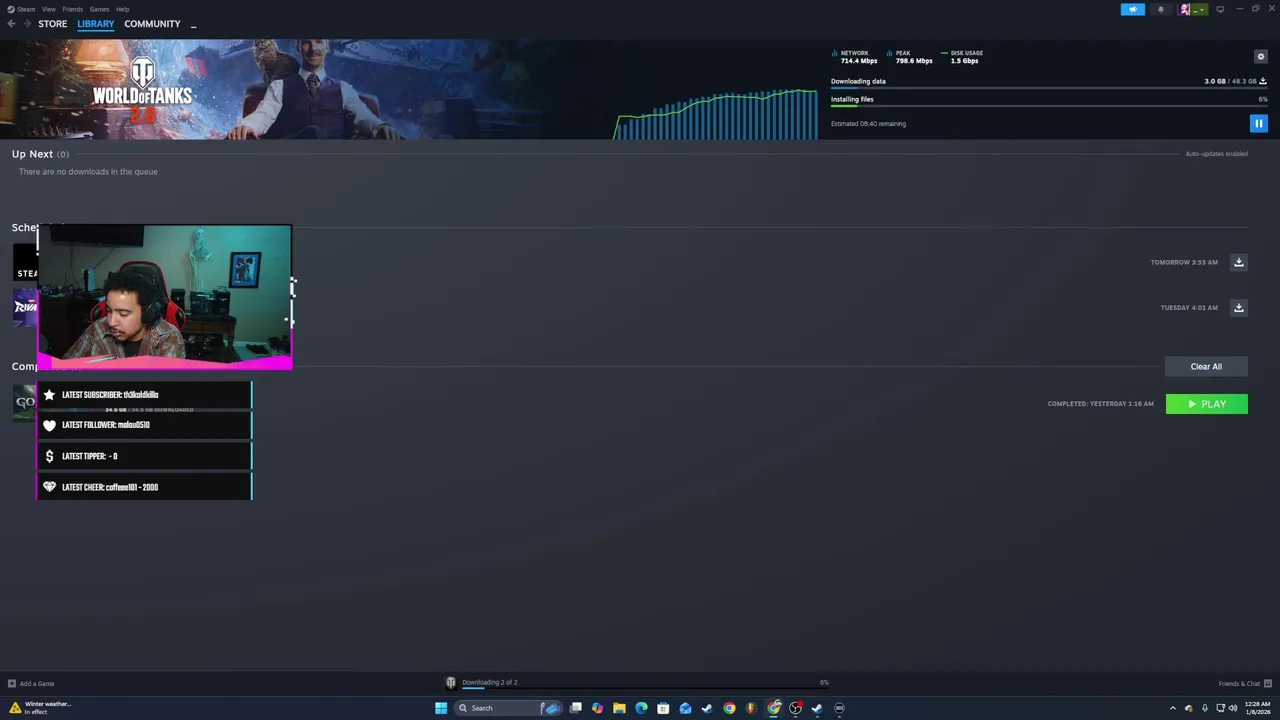Screen dimensions: 1280x720
Task: Click the Installing files progress bar
Action: (1049, 105)
